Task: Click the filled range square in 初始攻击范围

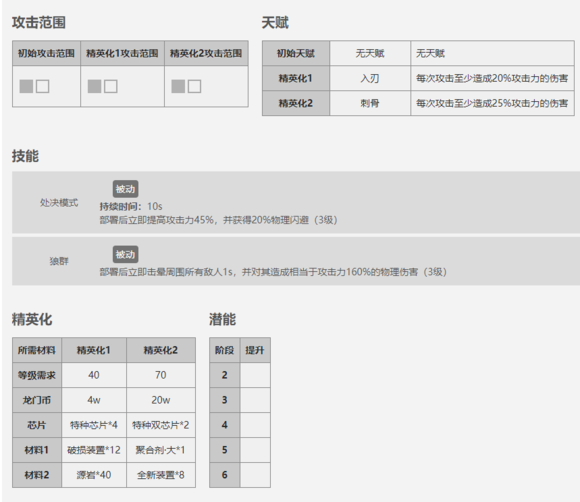Action: [x=26, y=87]
